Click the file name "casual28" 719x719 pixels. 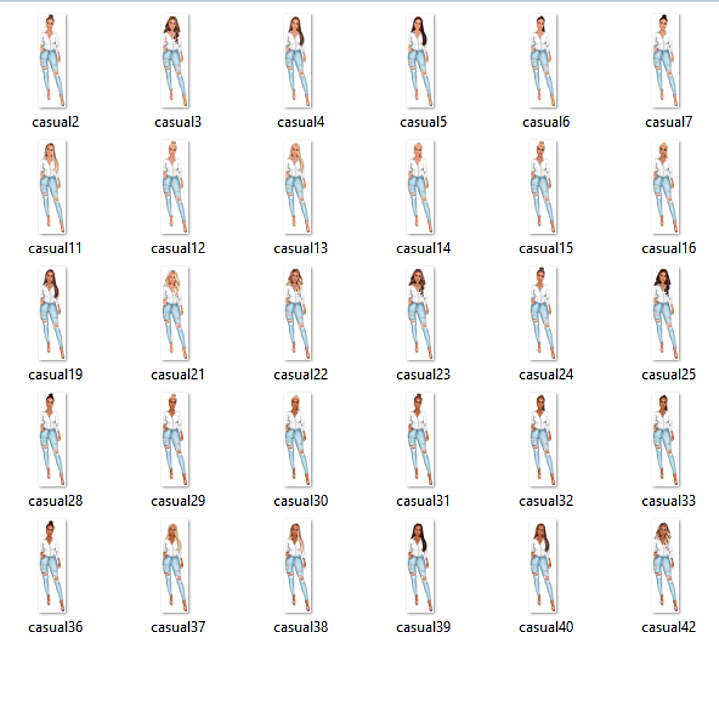coord(55,501)
